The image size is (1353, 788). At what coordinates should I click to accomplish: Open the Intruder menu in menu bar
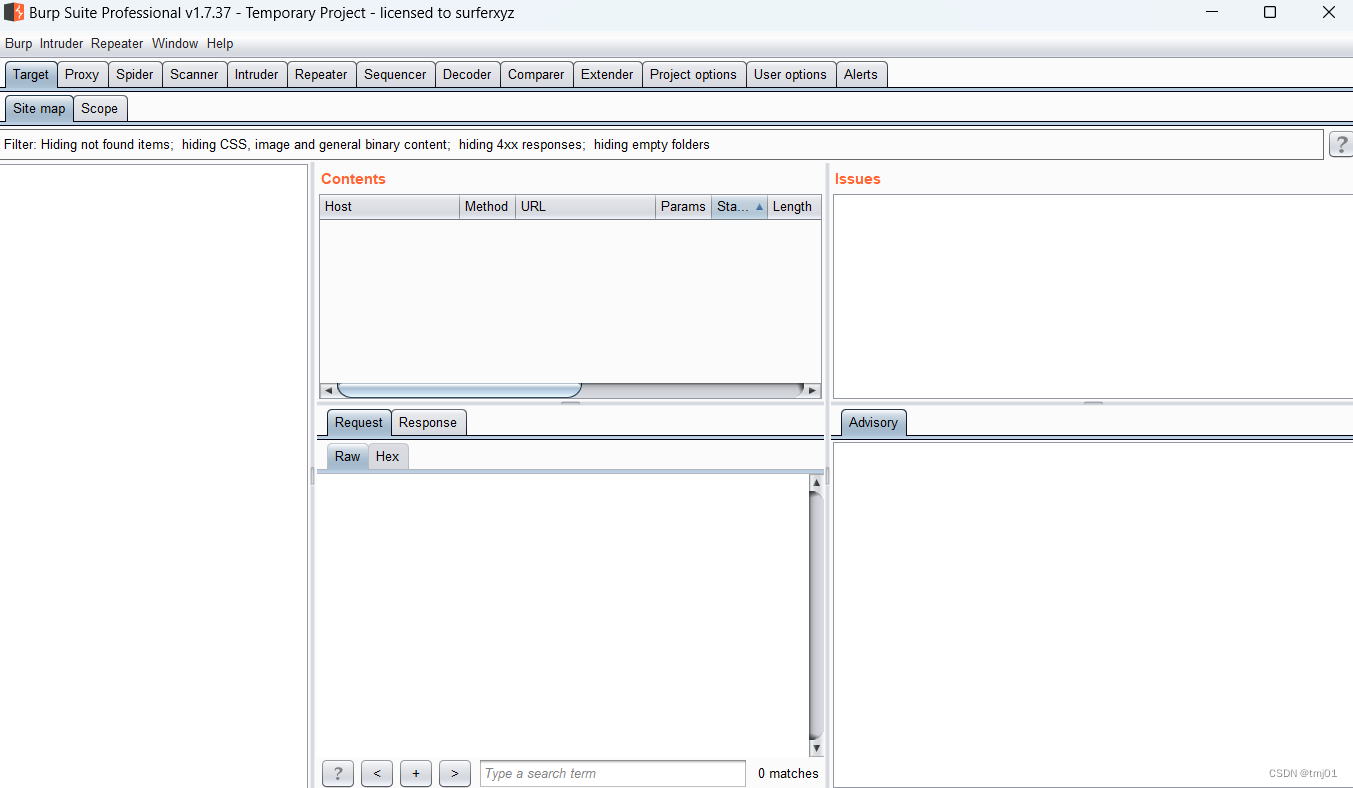pyautogui.click(x=61, y=44)
